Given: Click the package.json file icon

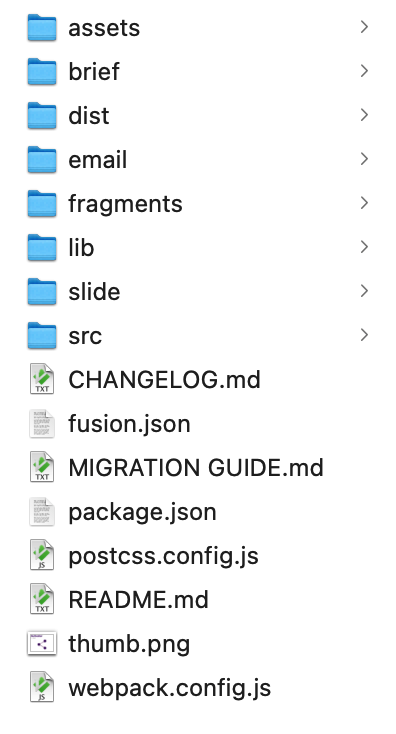Looking at the screenshot, I should (42, 511).
